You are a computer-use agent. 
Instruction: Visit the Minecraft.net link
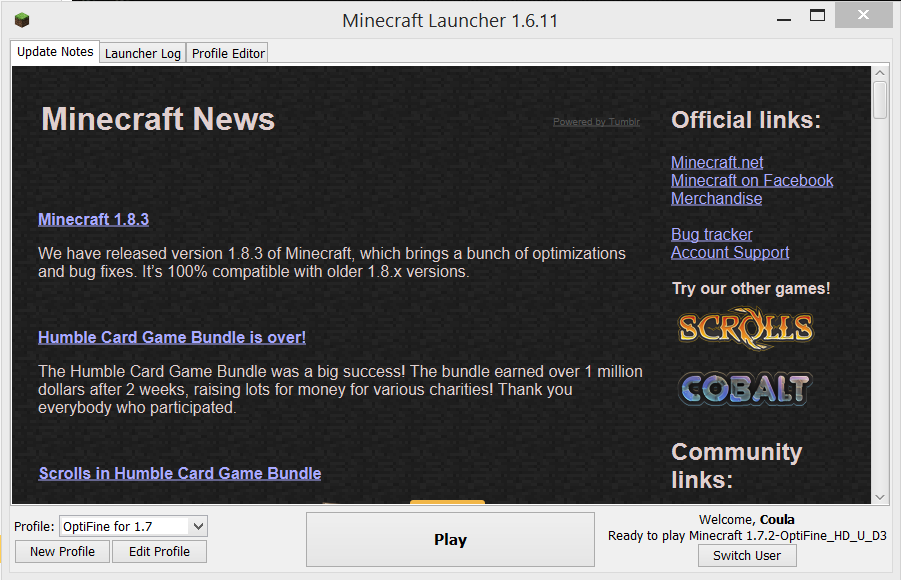(717, 163)
